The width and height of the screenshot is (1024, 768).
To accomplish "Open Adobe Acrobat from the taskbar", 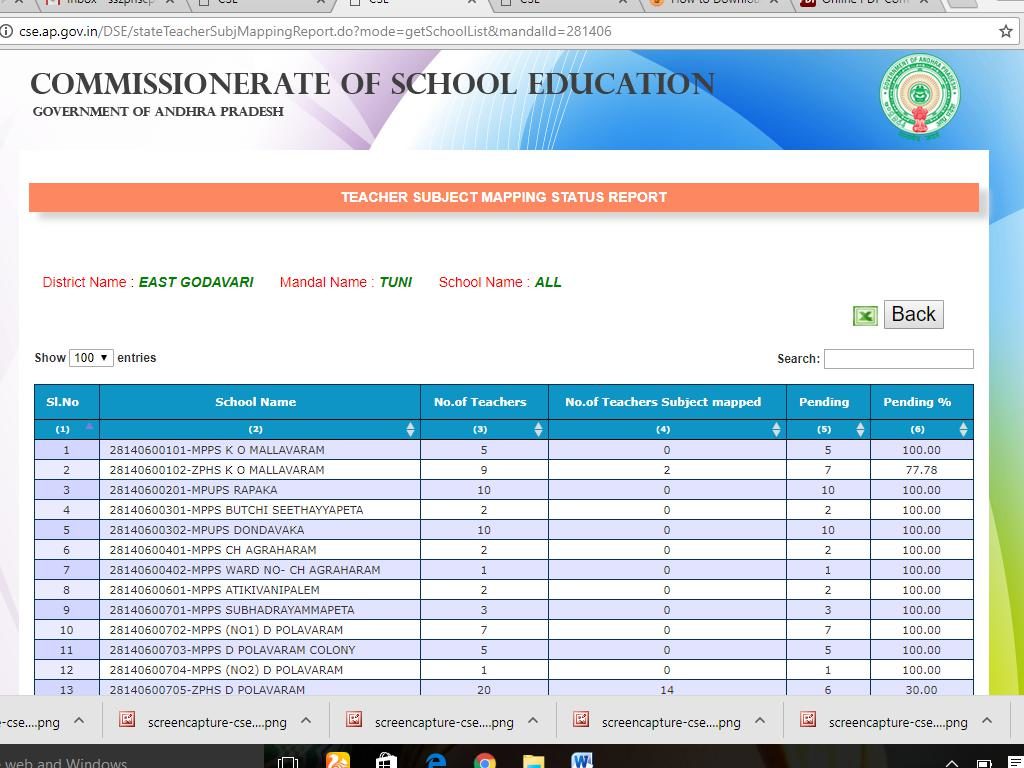I will [337, 761].
